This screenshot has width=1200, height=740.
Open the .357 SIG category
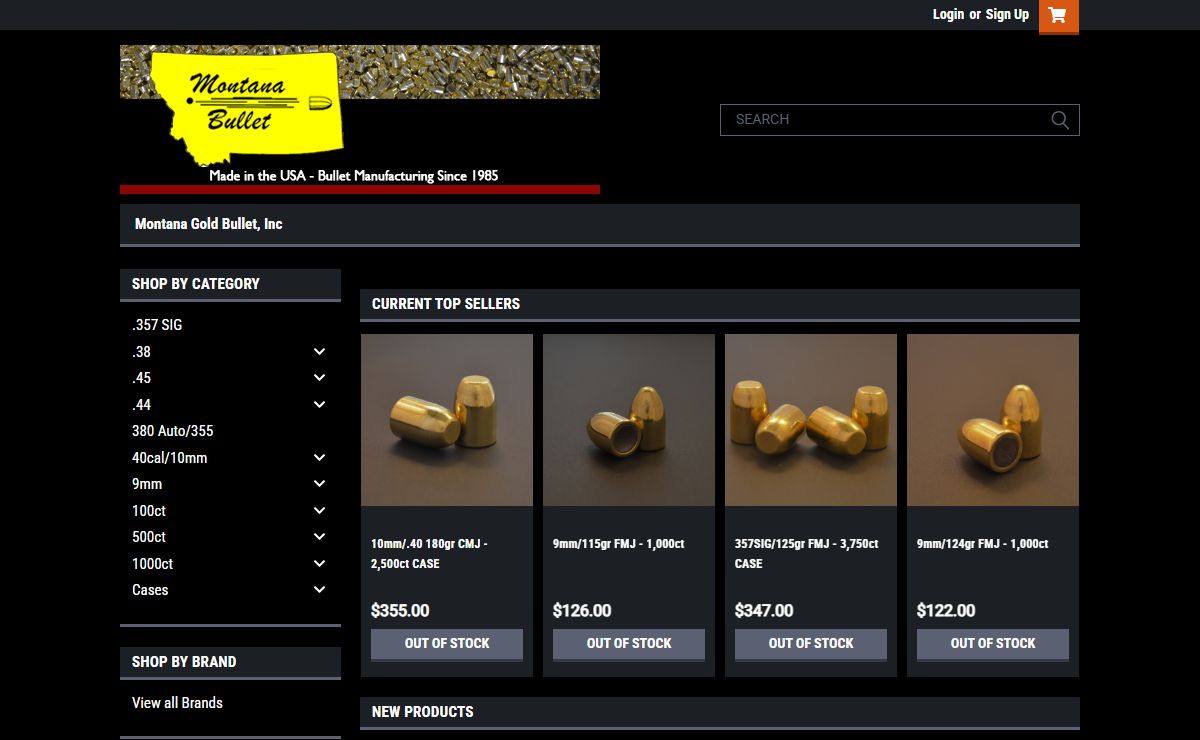click(x=157, y=325)
